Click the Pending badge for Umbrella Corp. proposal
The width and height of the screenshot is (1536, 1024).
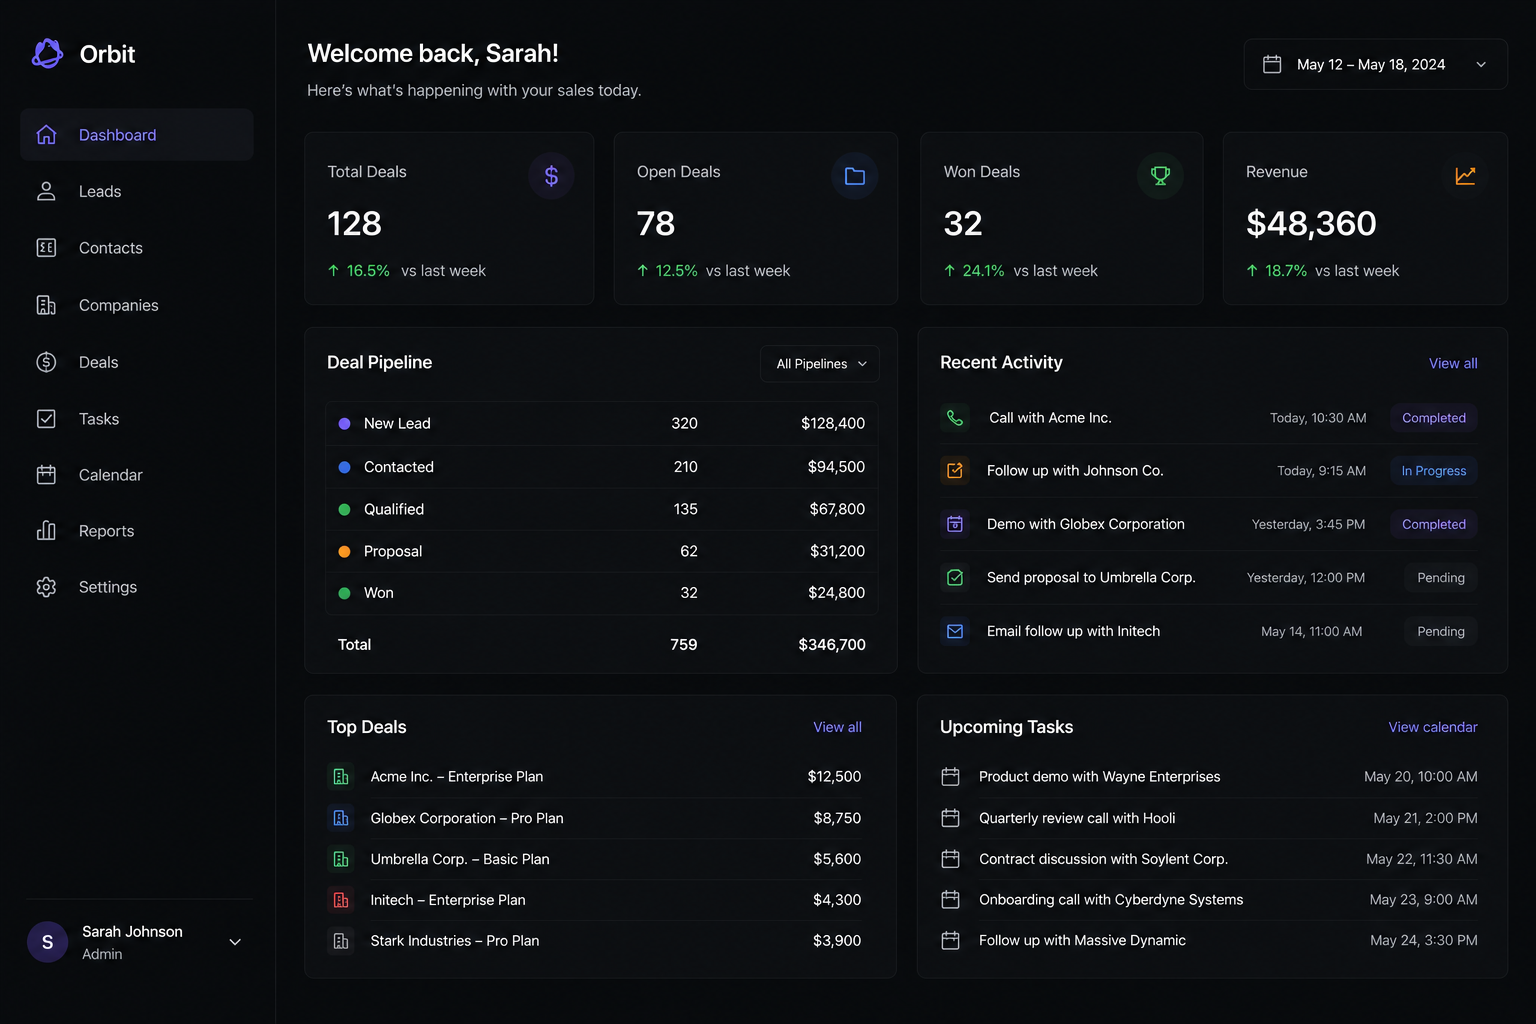point(1440,578)
